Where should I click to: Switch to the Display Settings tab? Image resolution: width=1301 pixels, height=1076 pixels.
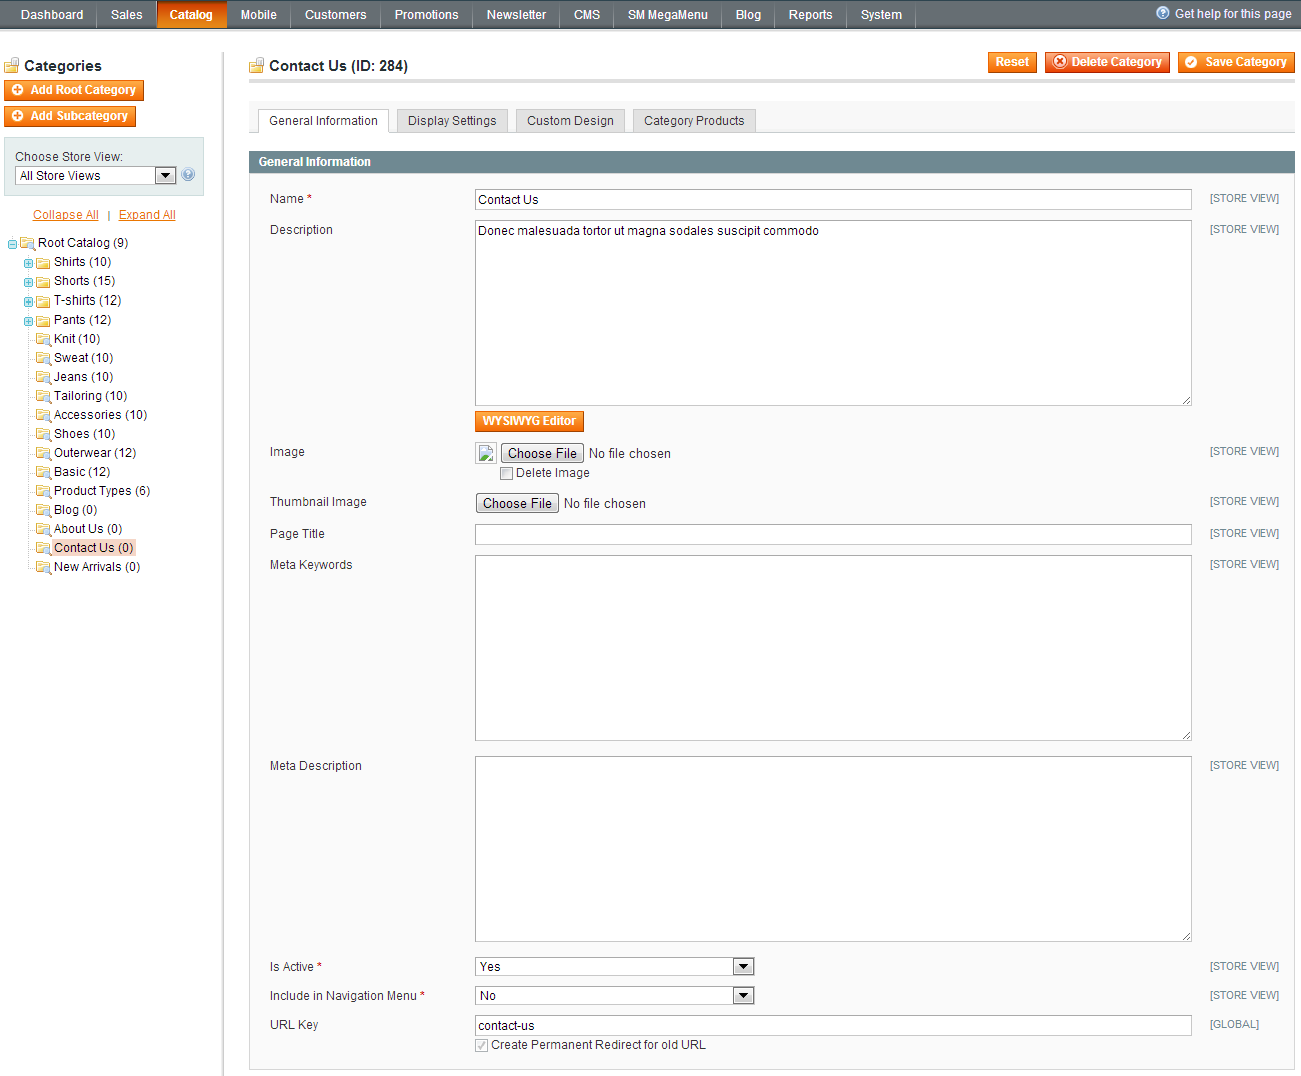452,121
